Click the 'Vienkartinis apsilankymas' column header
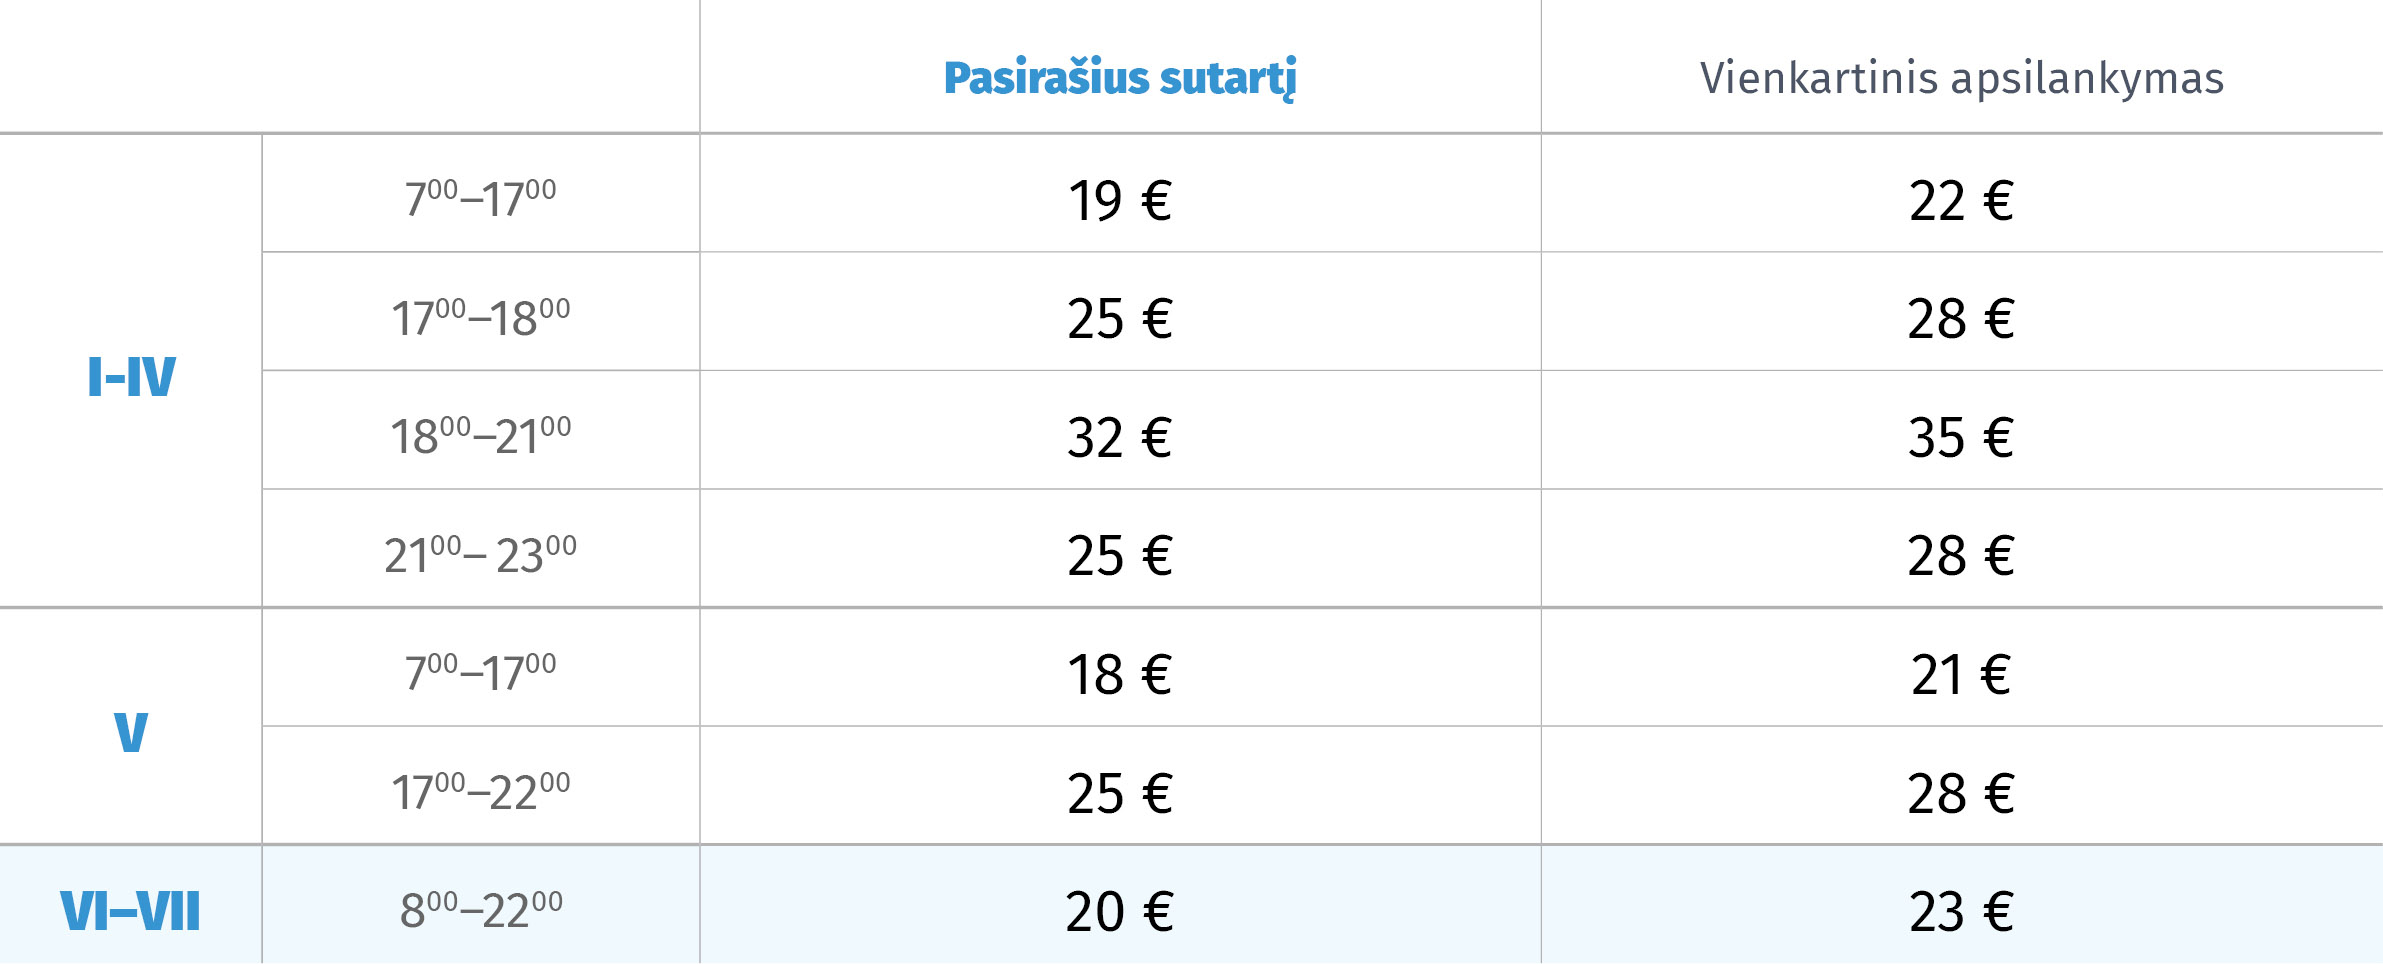Viewport: 2383px width, 964px height. (x=1962, y=78)
